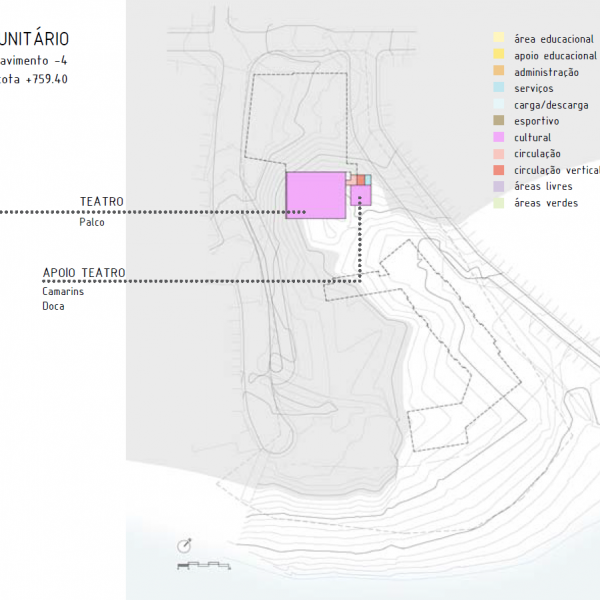Click the 'Palco' sub-label
The height and width of the screenshot is (600, 600).
(93, 223)
